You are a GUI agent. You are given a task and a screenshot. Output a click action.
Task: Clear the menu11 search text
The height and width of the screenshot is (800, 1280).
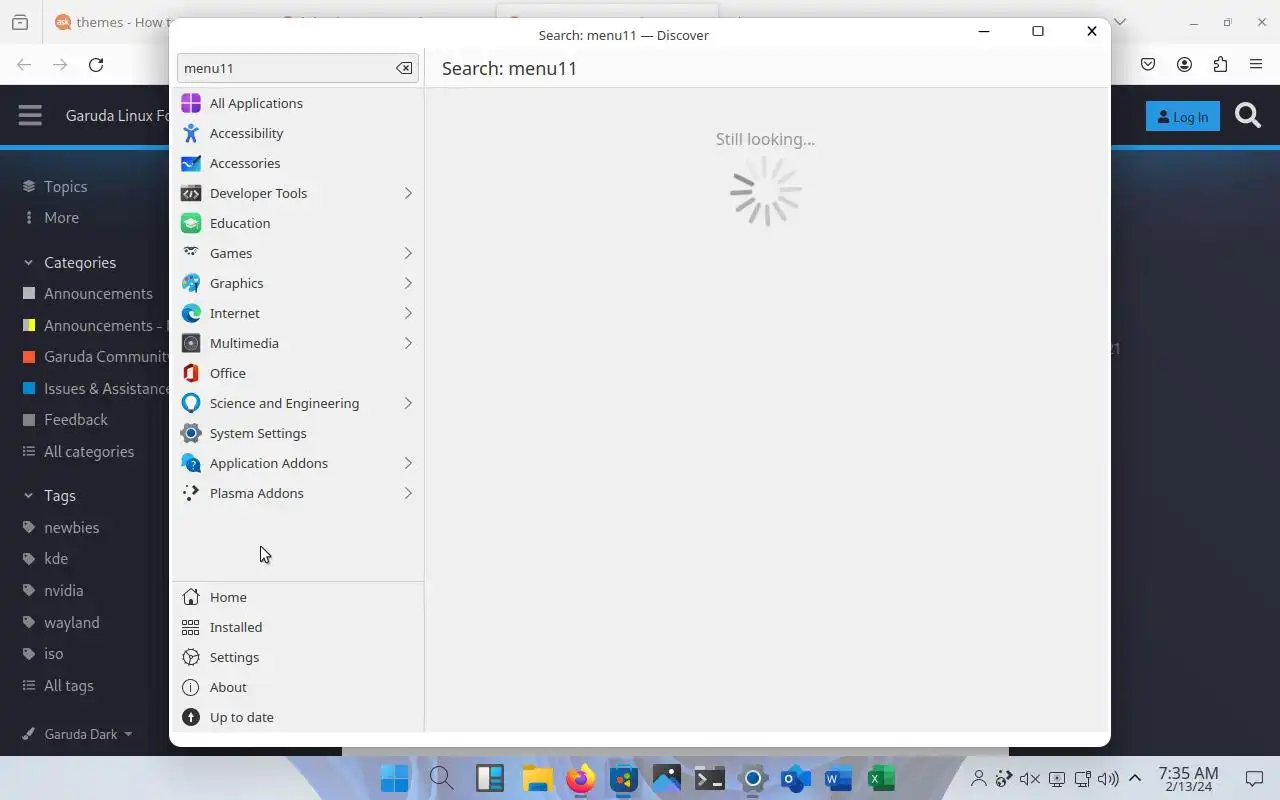[404, 68]
